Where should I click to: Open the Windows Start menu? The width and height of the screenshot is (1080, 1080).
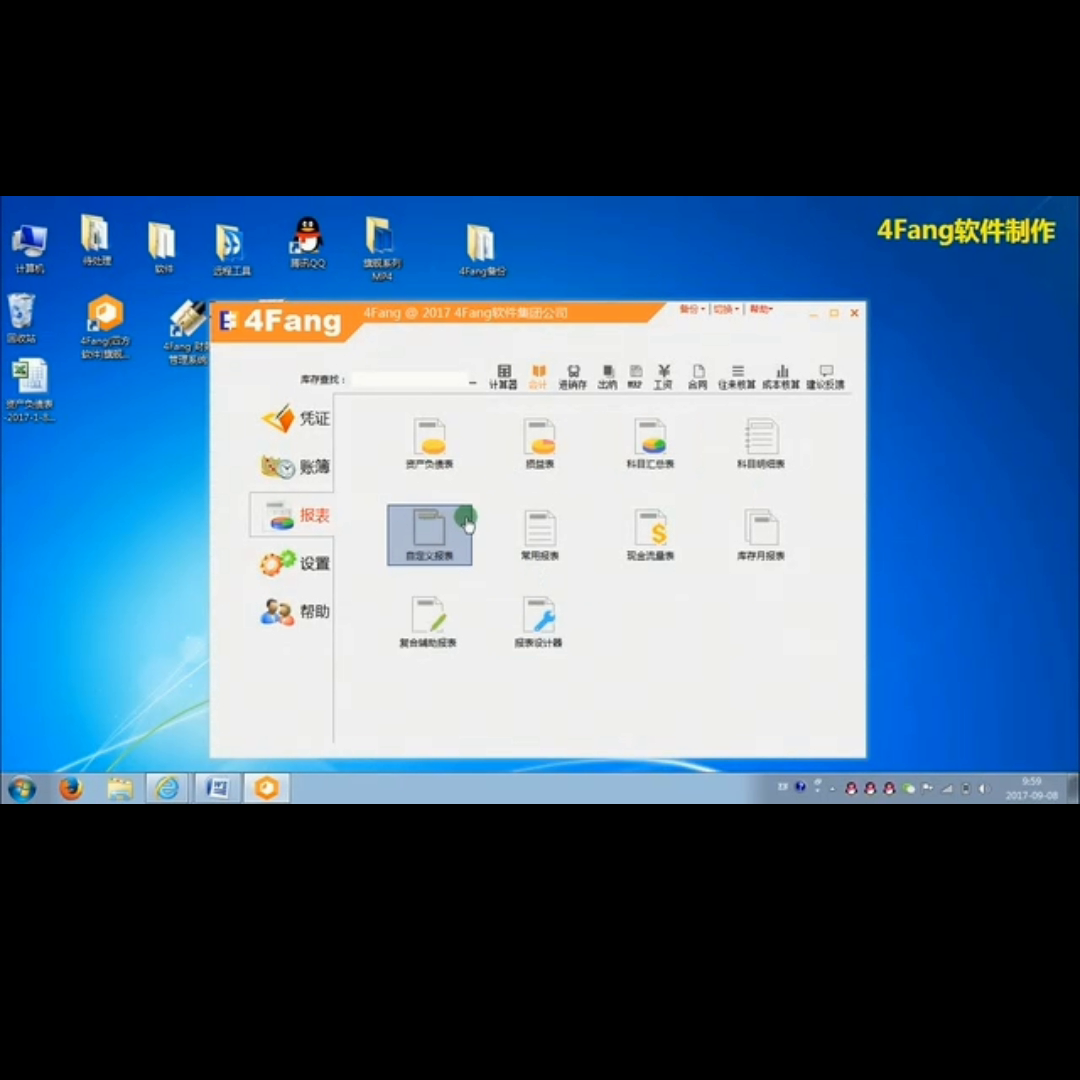coord(22,789)
